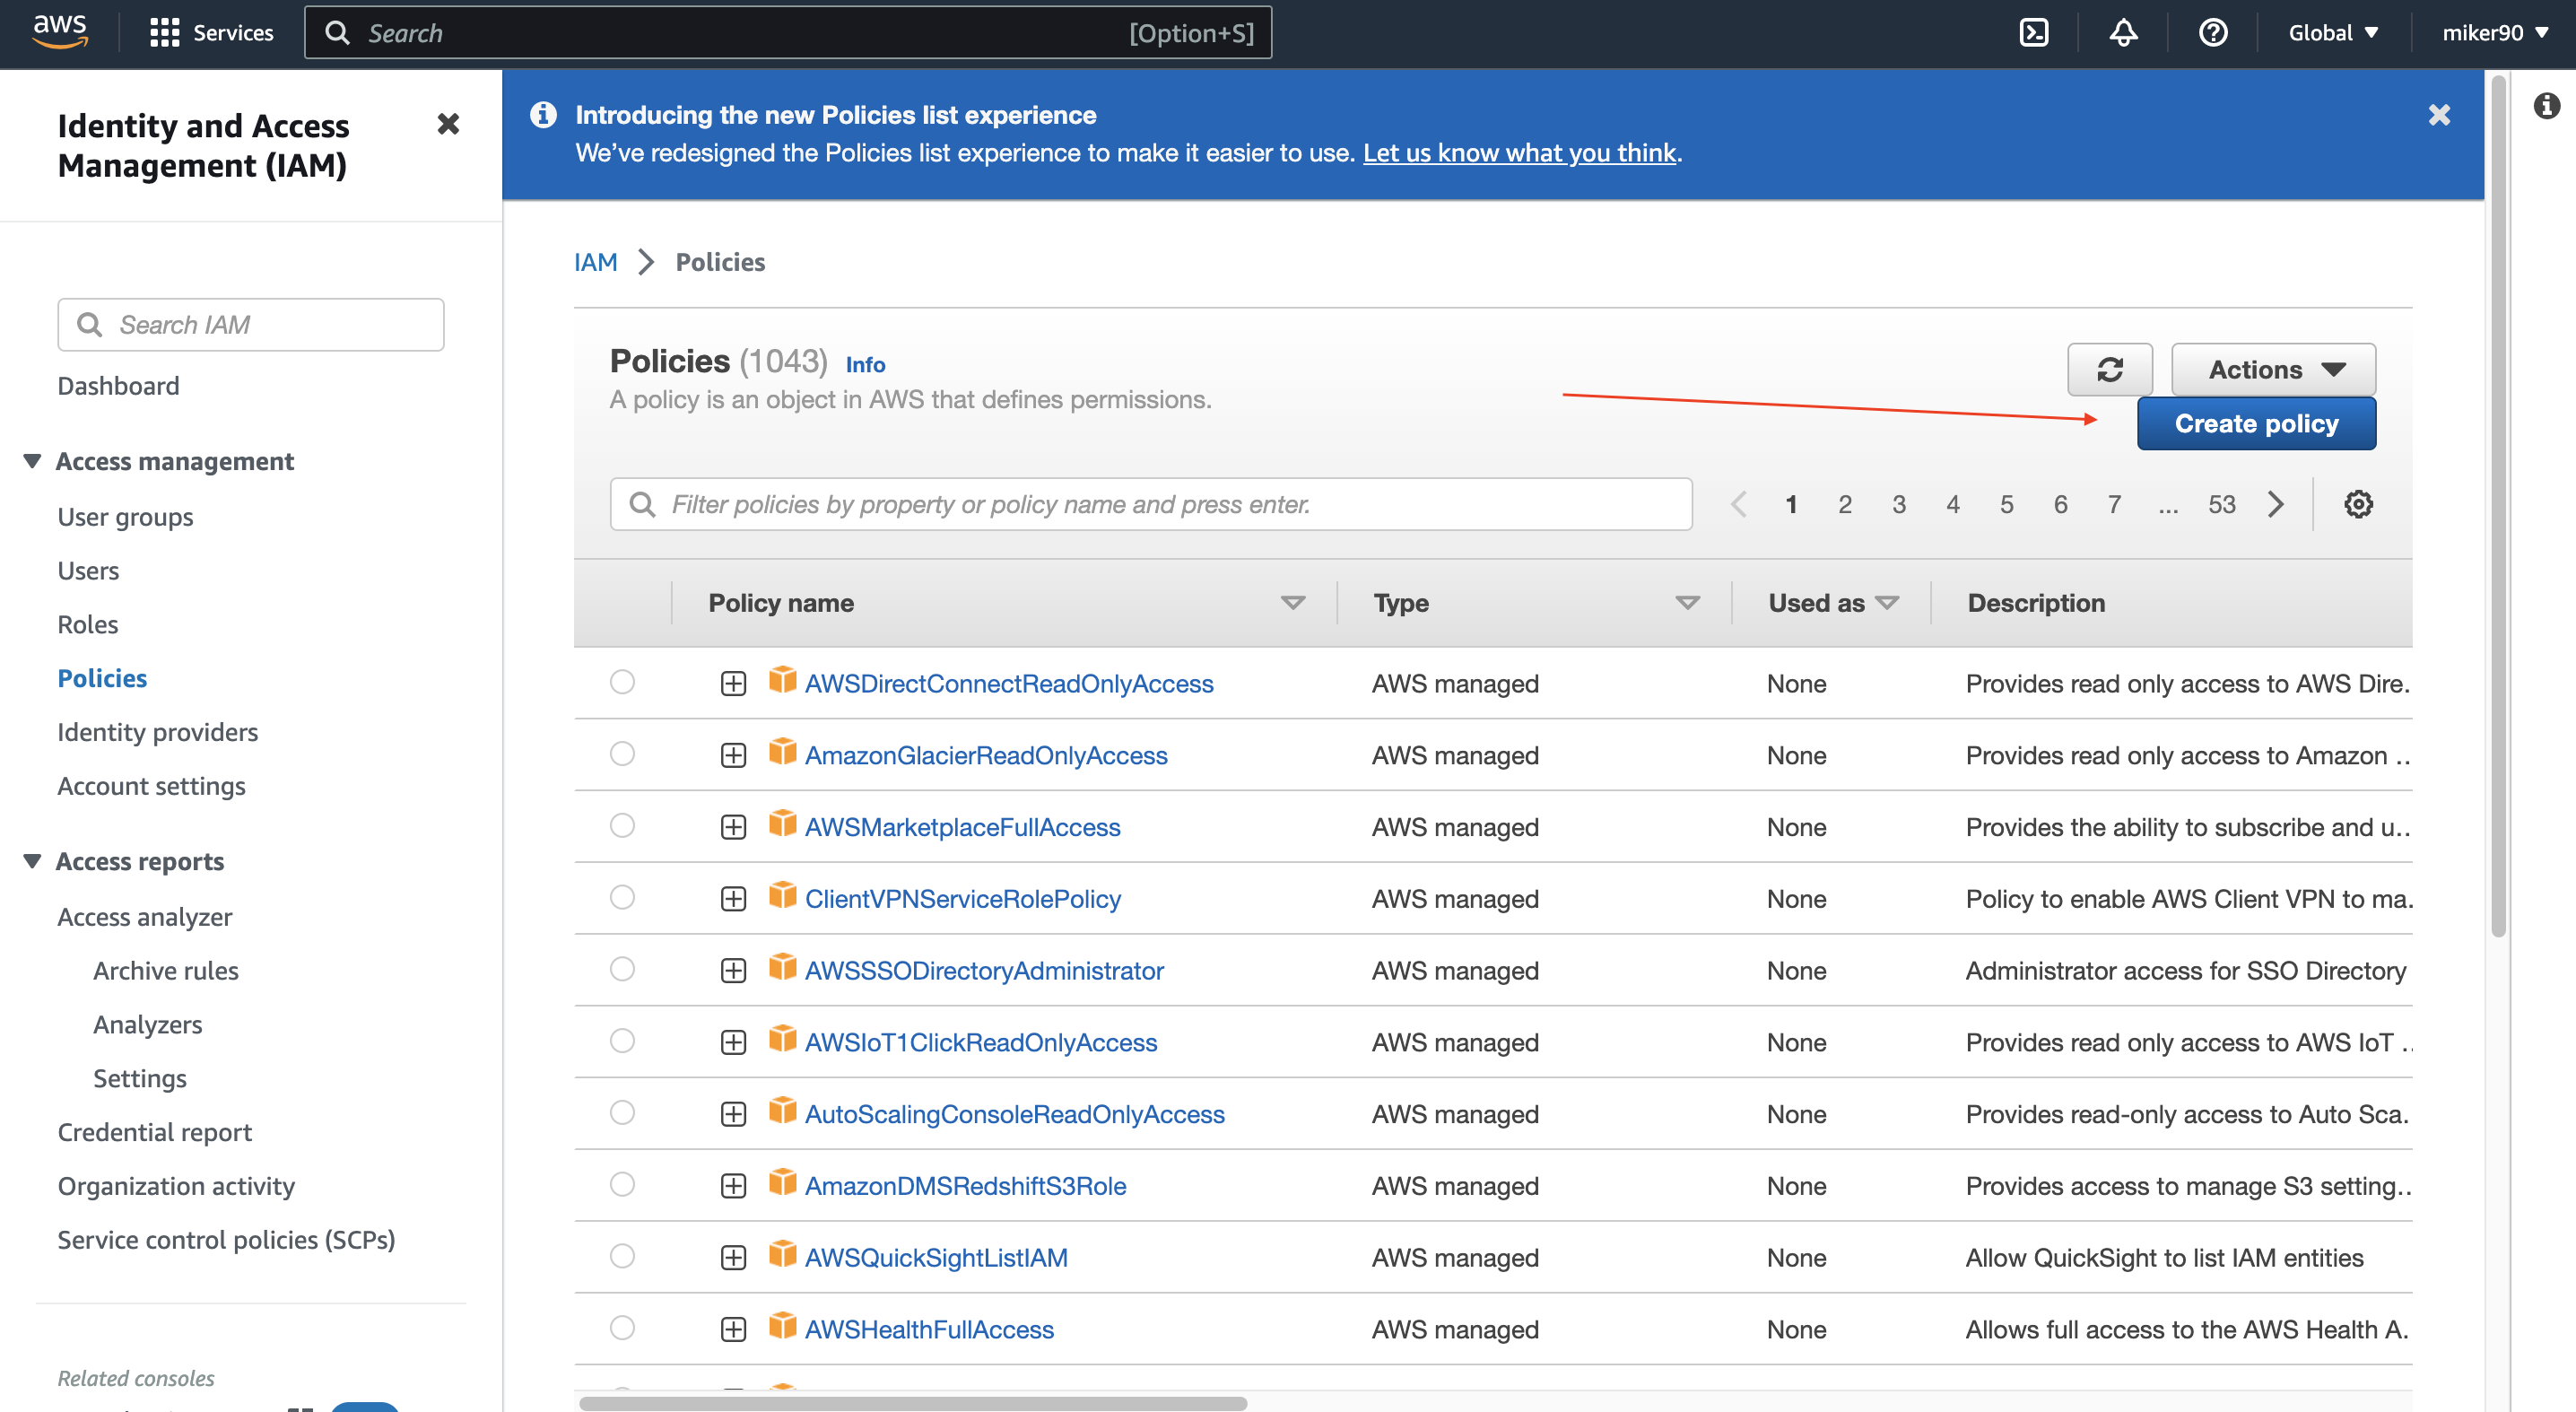Click the orange icon beside AWSDirectConnectReadOnlyAccess
2576x1412 pixels.
point(782,681)
